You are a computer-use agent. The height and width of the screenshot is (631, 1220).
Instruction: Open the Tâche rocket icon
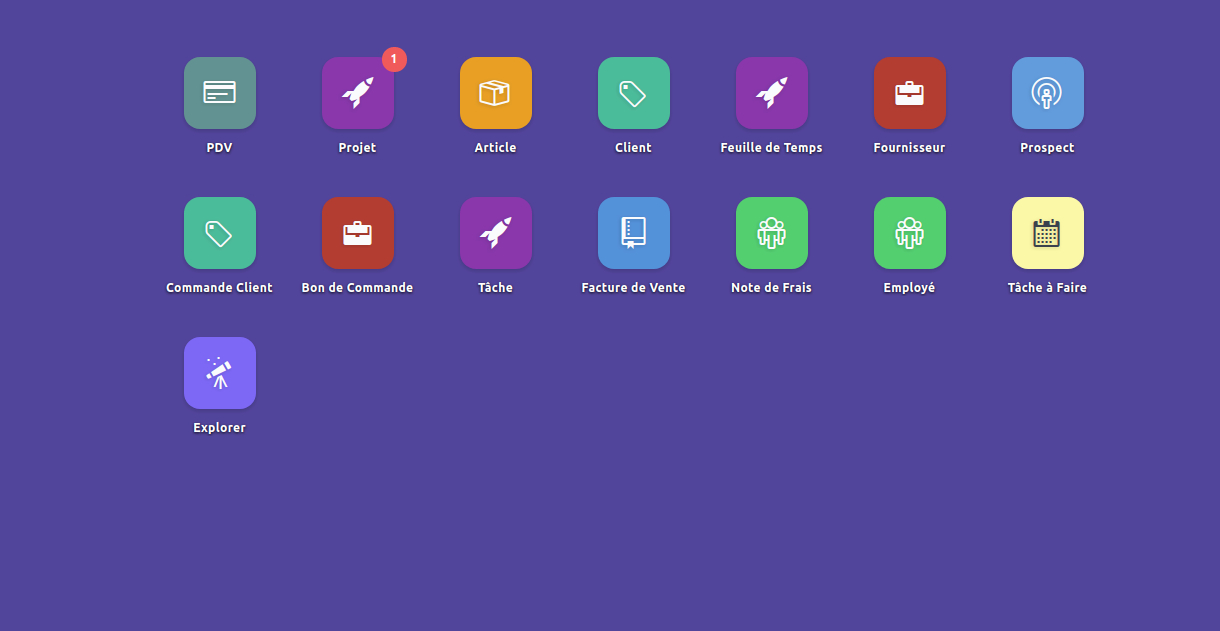pyautogui.click(x=496, y=233)
